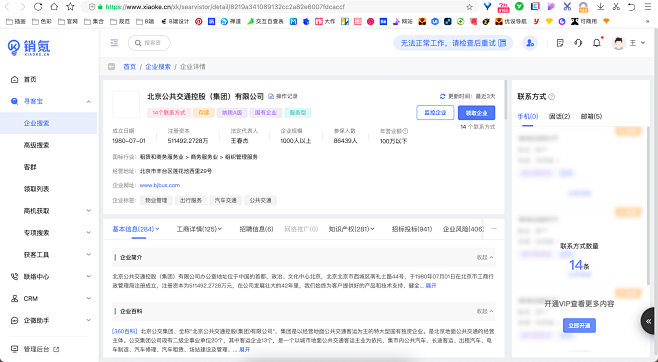Open the Pinterest bookmark icon
This screenshot has height=362, width=658.
(198, 21)
